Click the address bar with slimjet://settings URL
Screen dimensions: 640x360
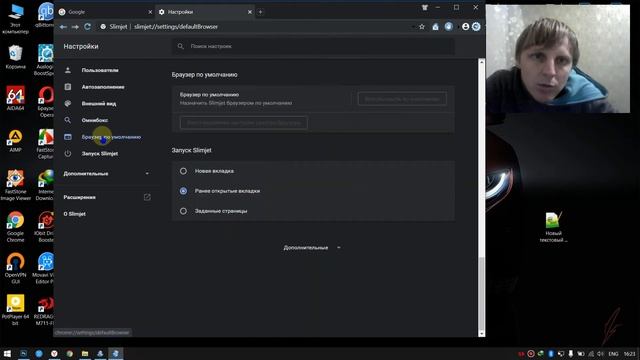point(253,27)
